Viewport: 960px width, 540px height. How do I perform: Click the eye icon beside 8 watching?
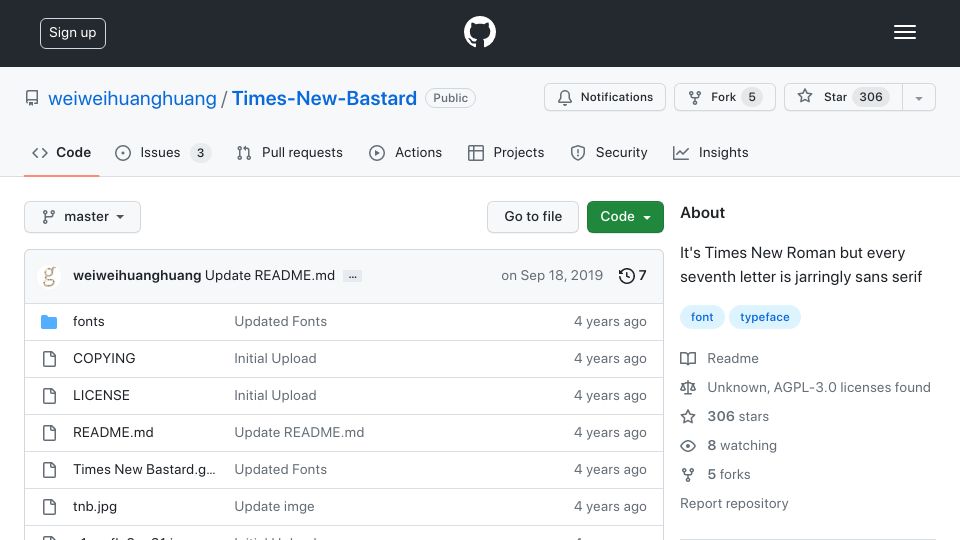click(x=688, y=446)
